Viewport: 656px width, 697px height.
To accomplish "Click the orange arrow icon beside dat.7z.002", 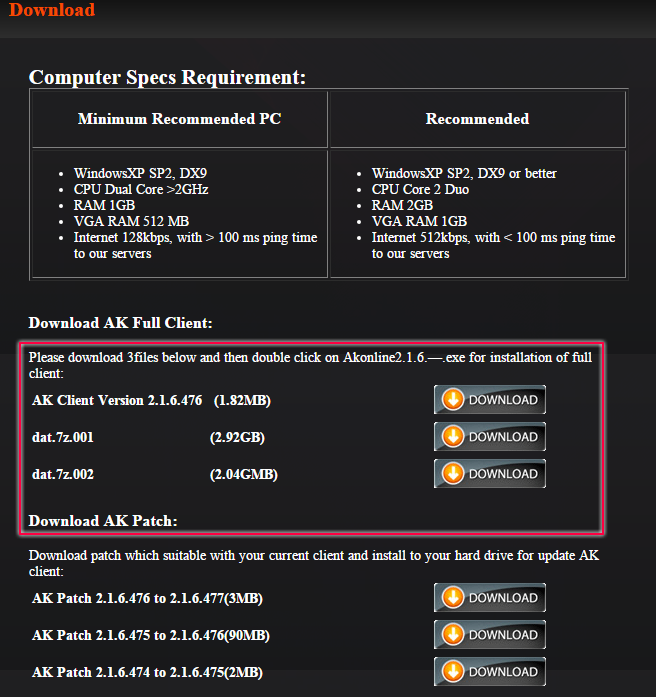I will 453,474.
